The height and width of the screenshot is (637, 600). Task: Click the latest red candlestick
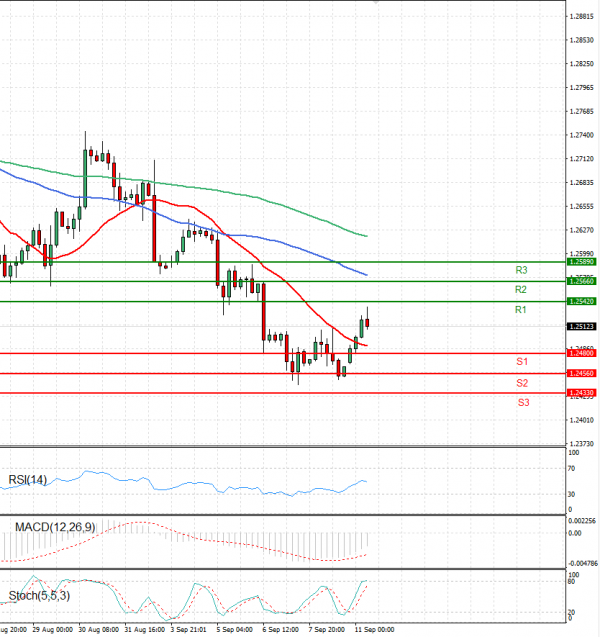tap(367, 323)
